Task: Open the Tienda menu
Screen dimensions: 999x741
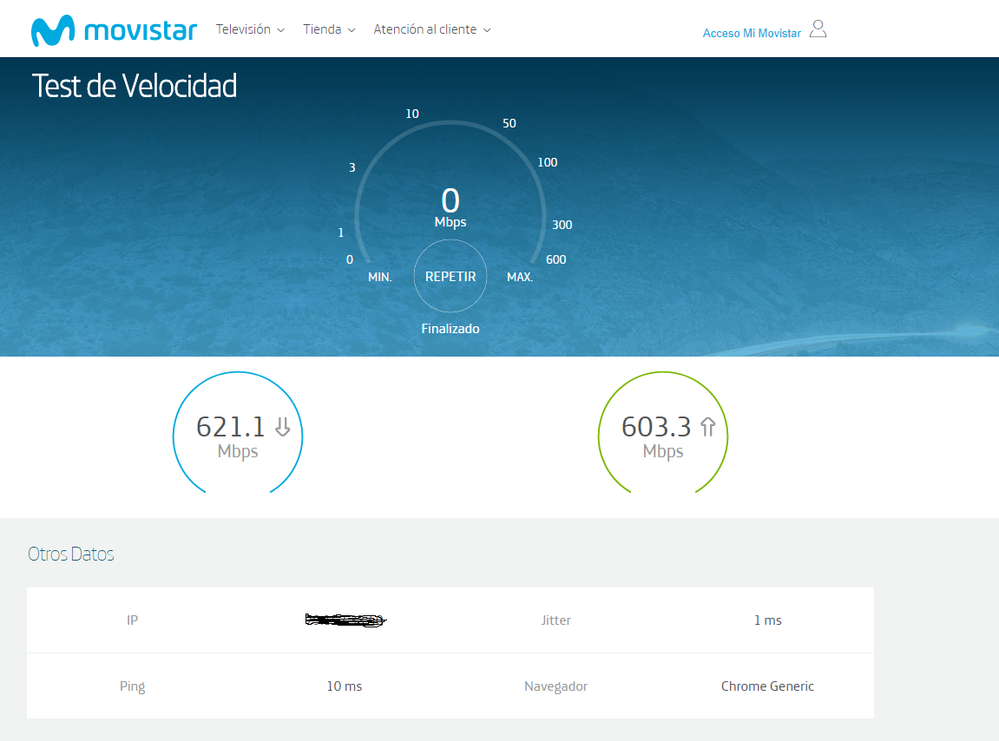Action: click(322, 30)
